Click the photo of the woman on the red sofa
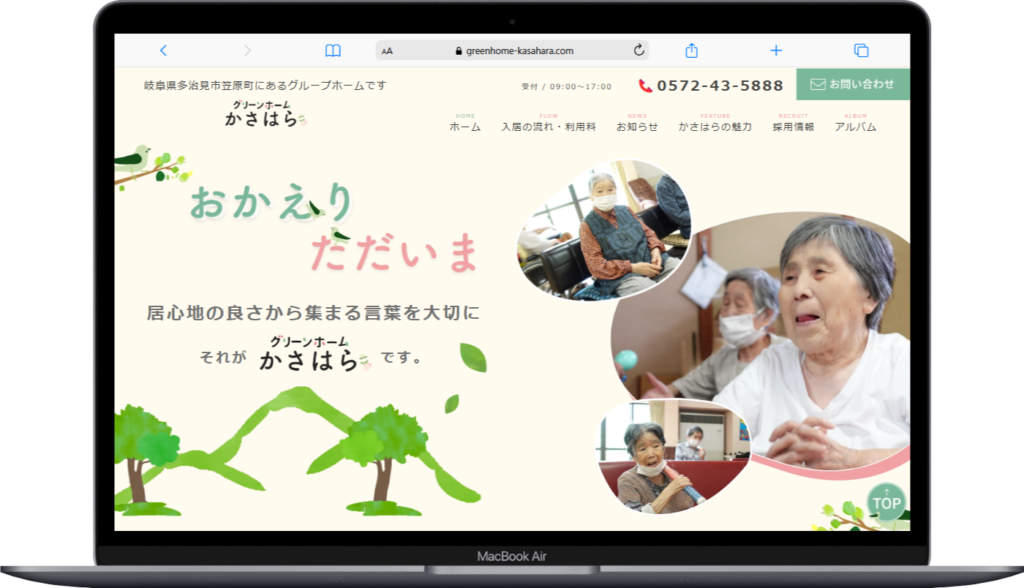 coord(673,455)
